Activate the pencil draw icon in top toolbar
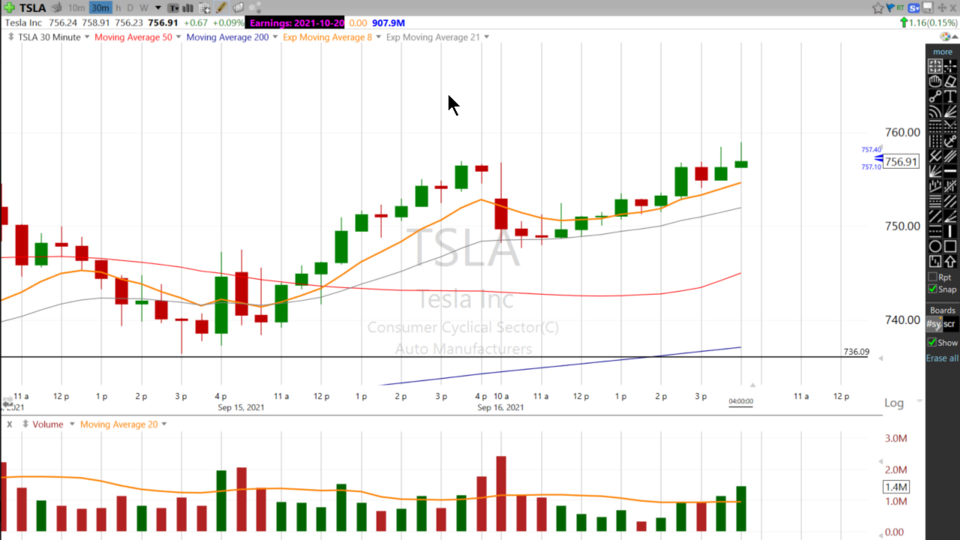 click(x=221, y=8)
